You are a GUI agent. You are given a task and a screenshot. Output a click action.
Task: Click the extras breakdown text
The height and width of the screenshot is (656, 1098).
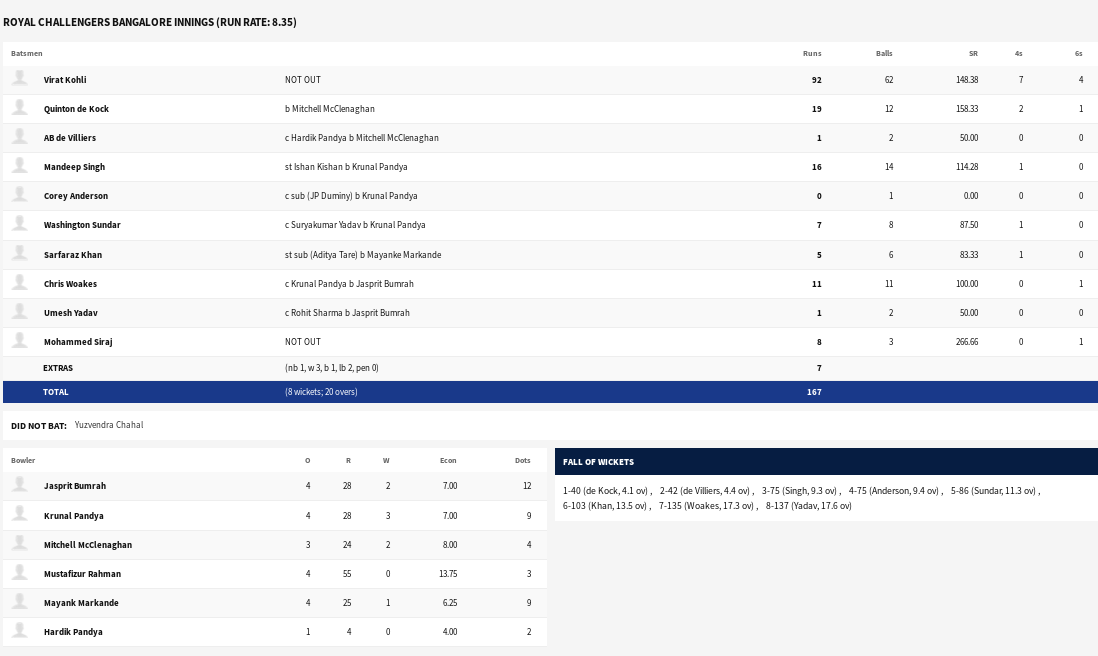coord(332,368)
